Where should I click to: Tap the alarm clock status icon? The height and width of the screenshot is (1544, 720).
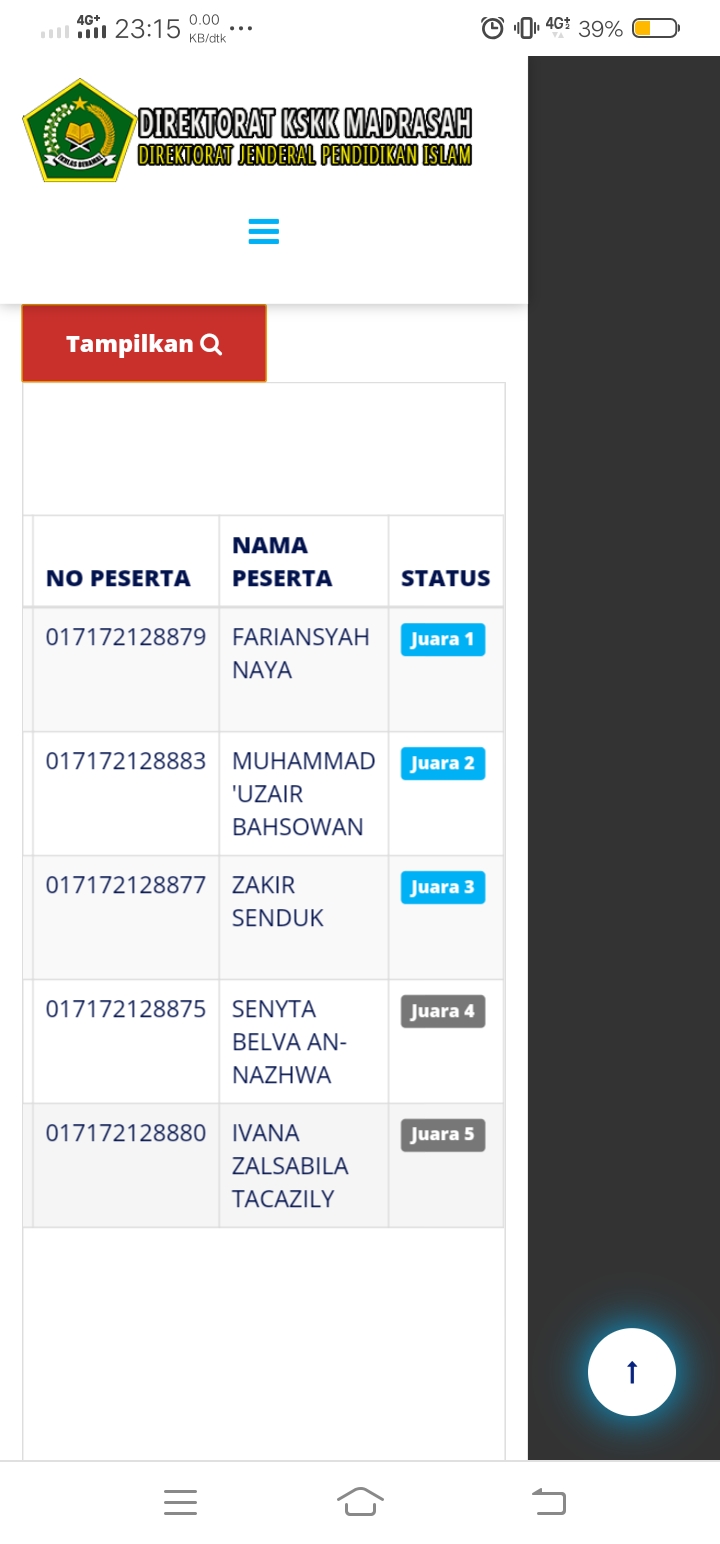[492, 28]
